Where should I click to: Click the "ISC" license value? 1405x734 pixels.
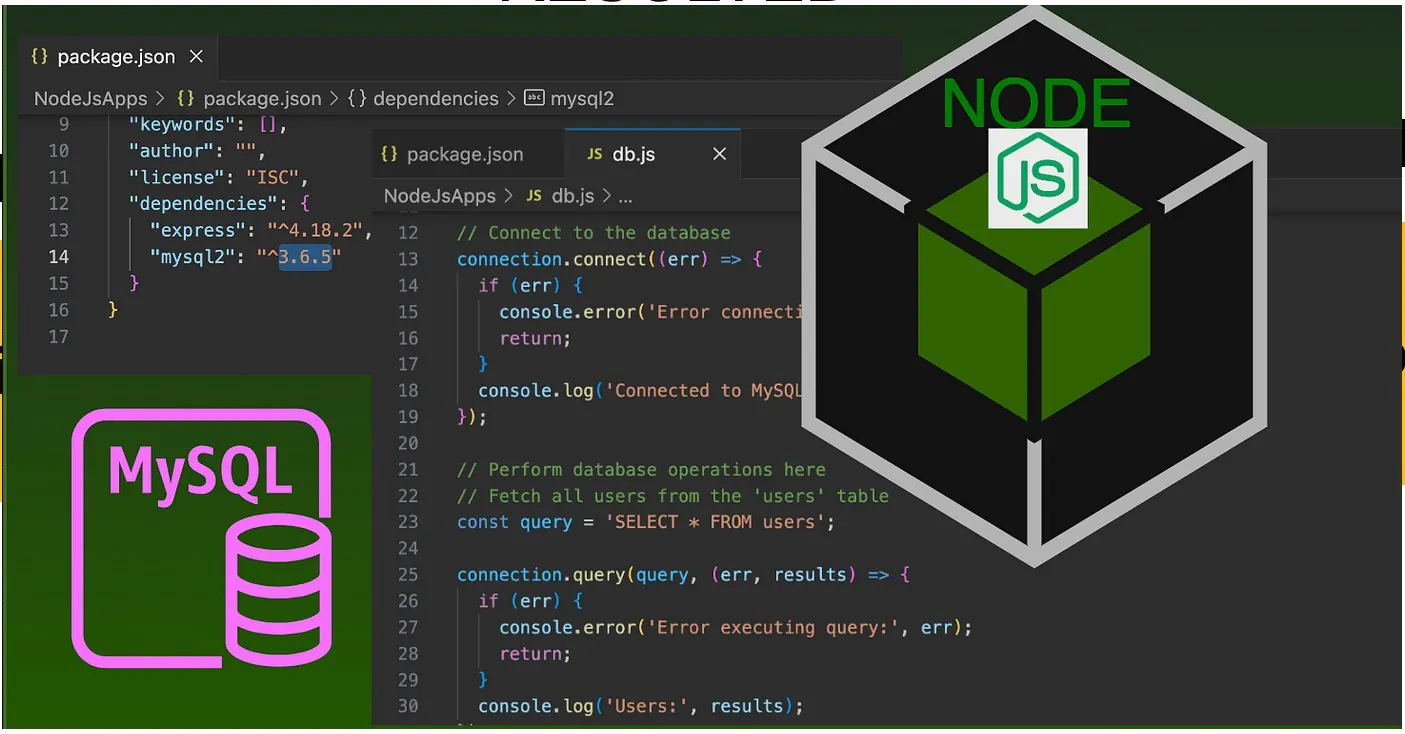[x=271, y=177]
